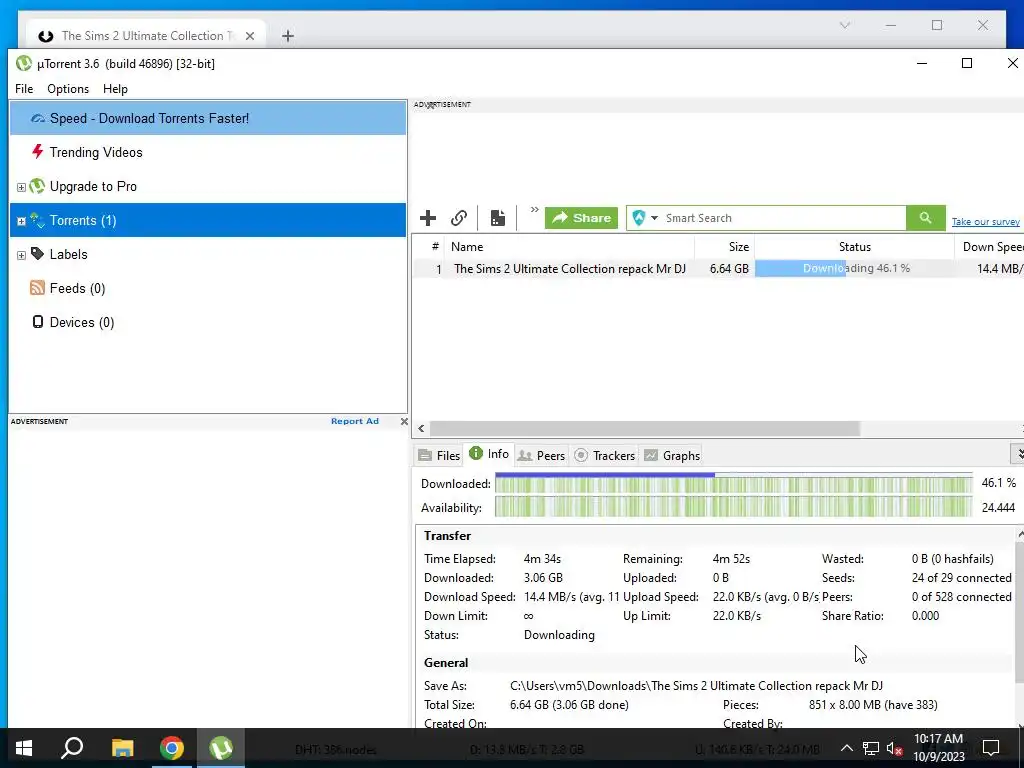
Task: Open Windows taskbar search
Action: pyautogui.click(x=72, y=747)
